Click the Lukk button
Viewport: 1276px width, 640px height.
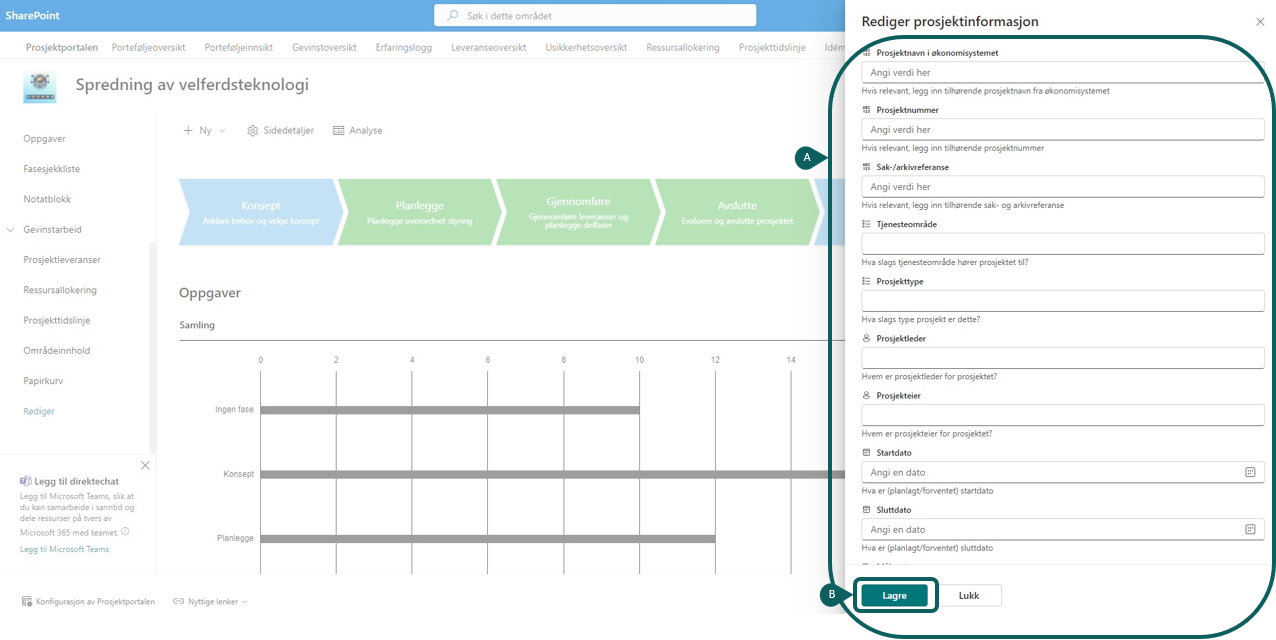968,596
